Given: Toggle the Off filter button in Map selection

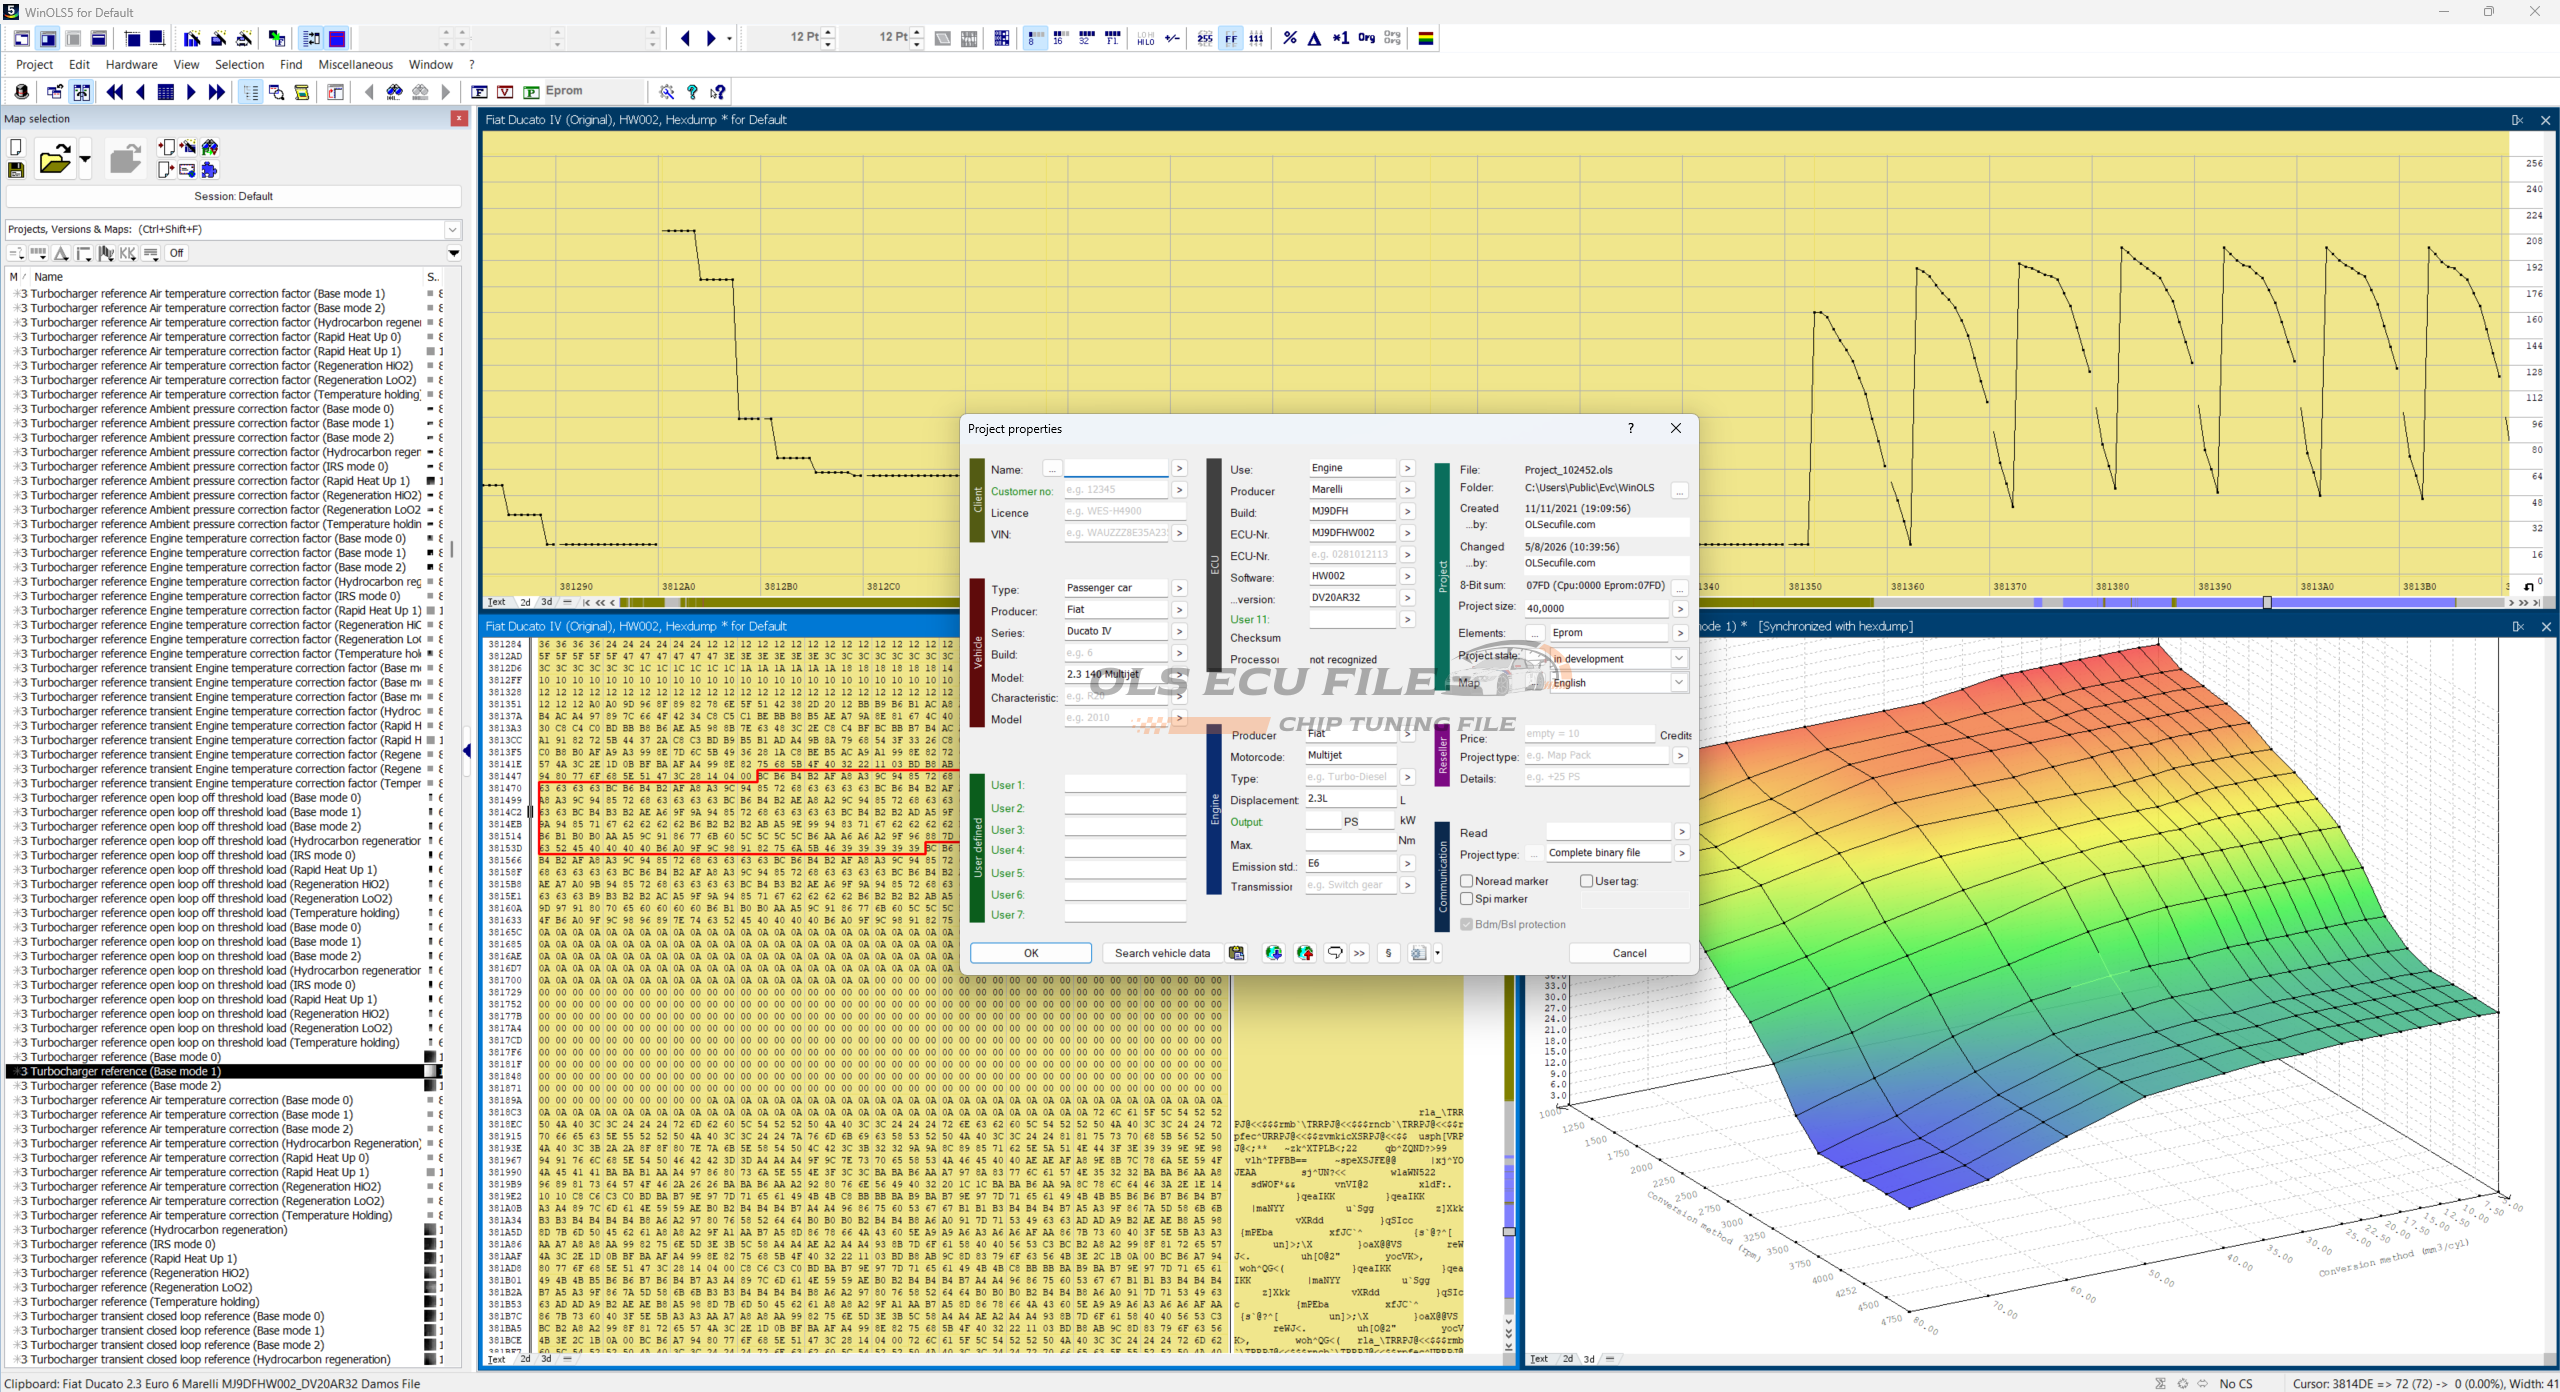Looking at the screenshot, I should point(177,253).
